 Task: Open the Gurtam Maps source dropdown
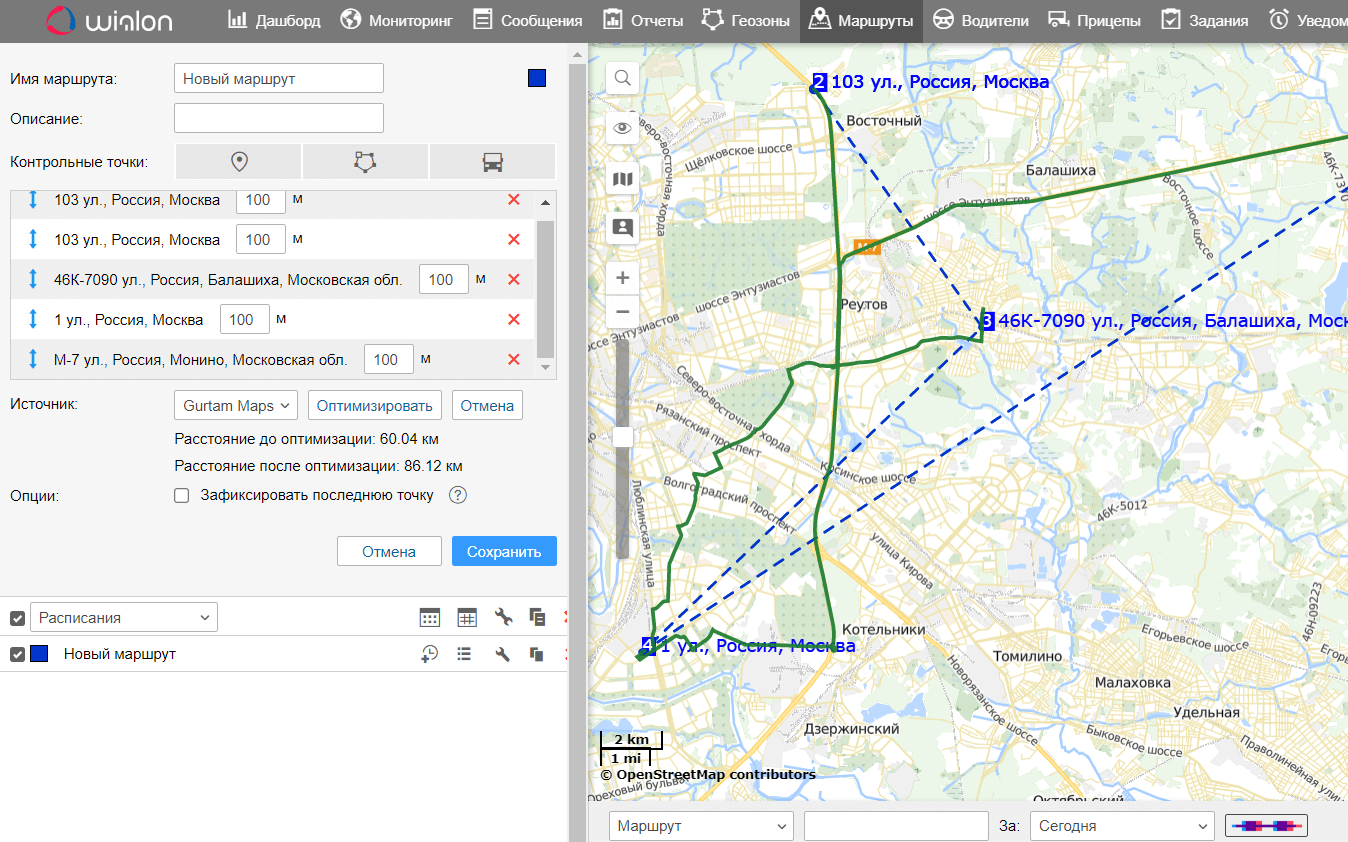click(x=236, y=406)
